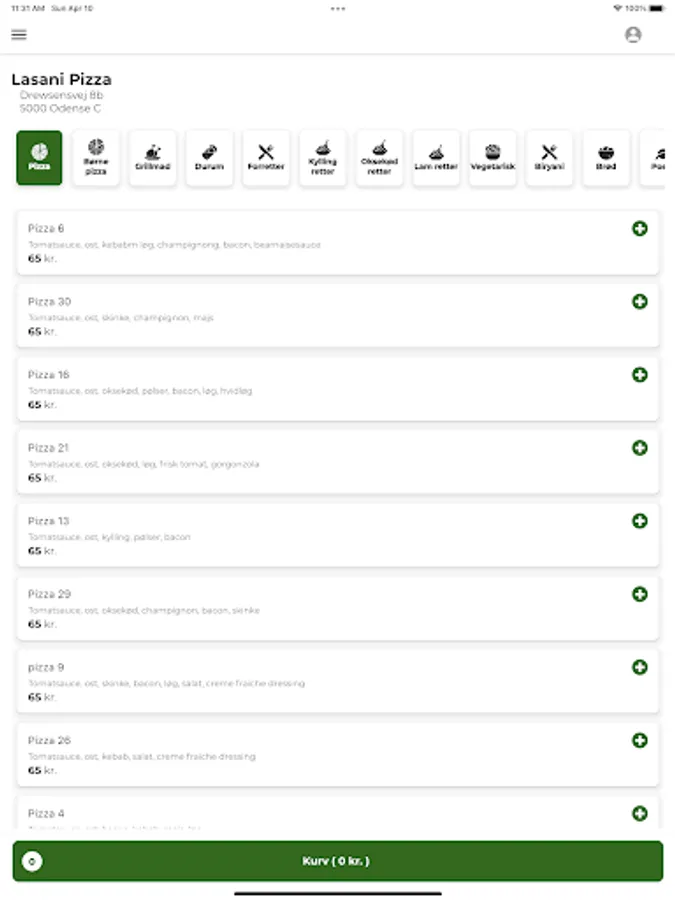This screenshot has width=675, height=900.
Task: Open the Kylling retter category
Action: pyautogui.click(x=323, y=158)
